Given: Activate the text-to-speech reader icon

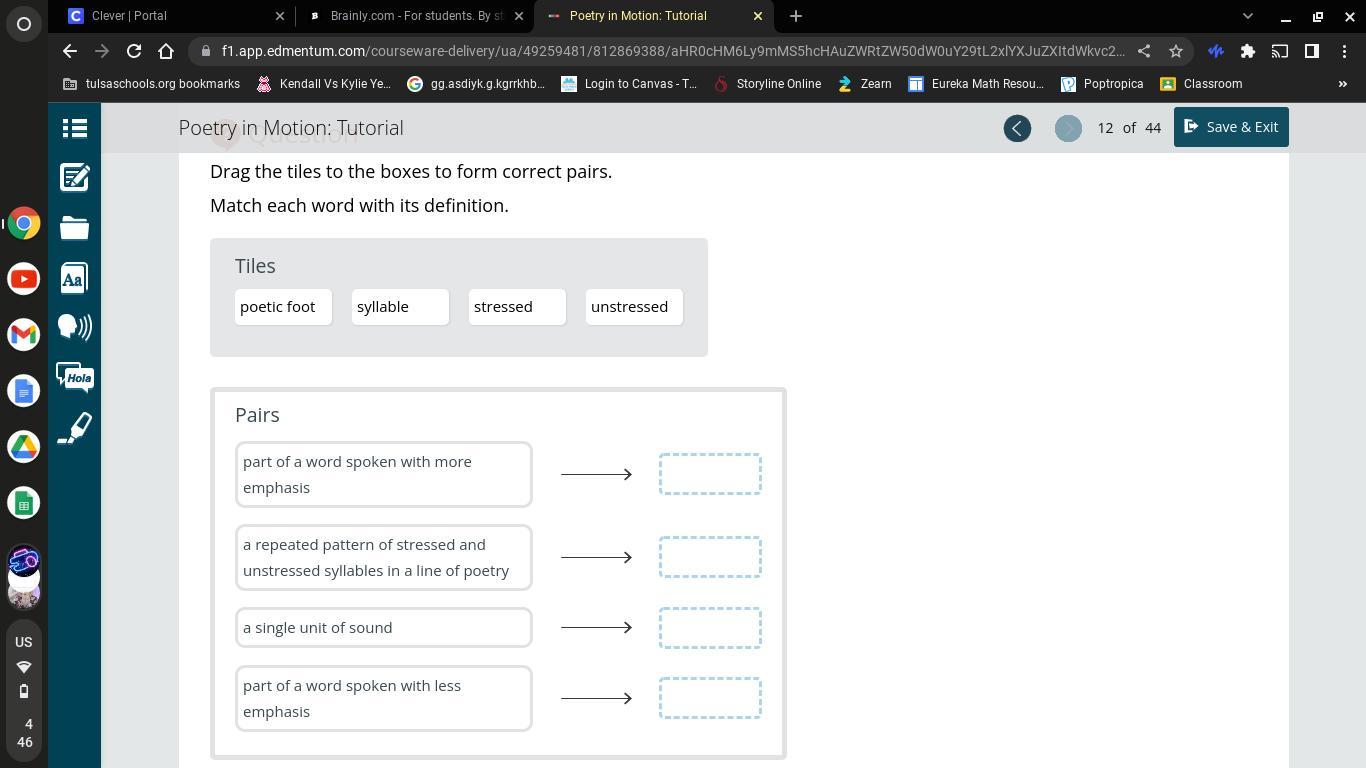Looking at the screenshot, I should click(x=74, y=327).
